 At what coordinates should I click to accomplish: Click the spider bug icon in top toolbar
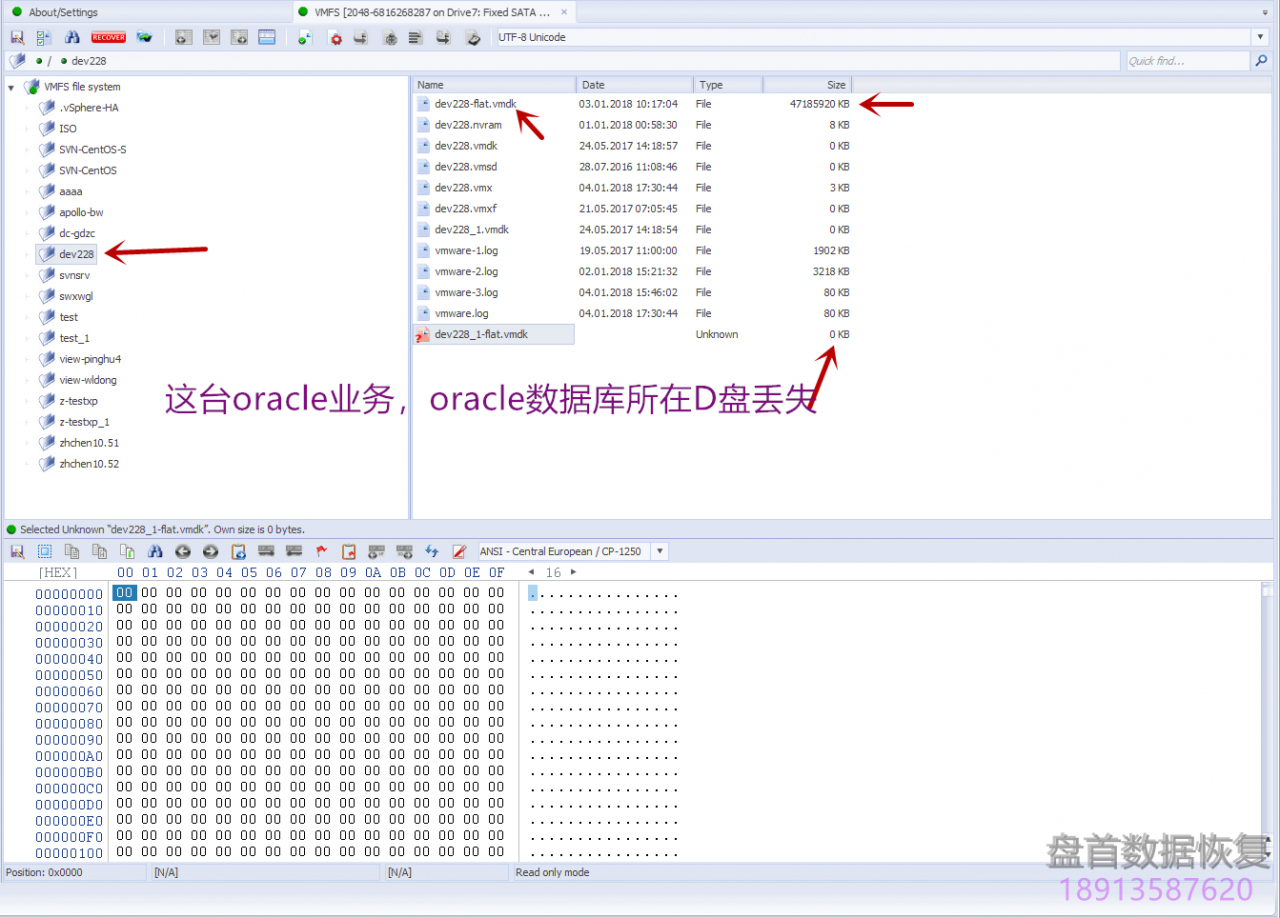tap(389, 38)
